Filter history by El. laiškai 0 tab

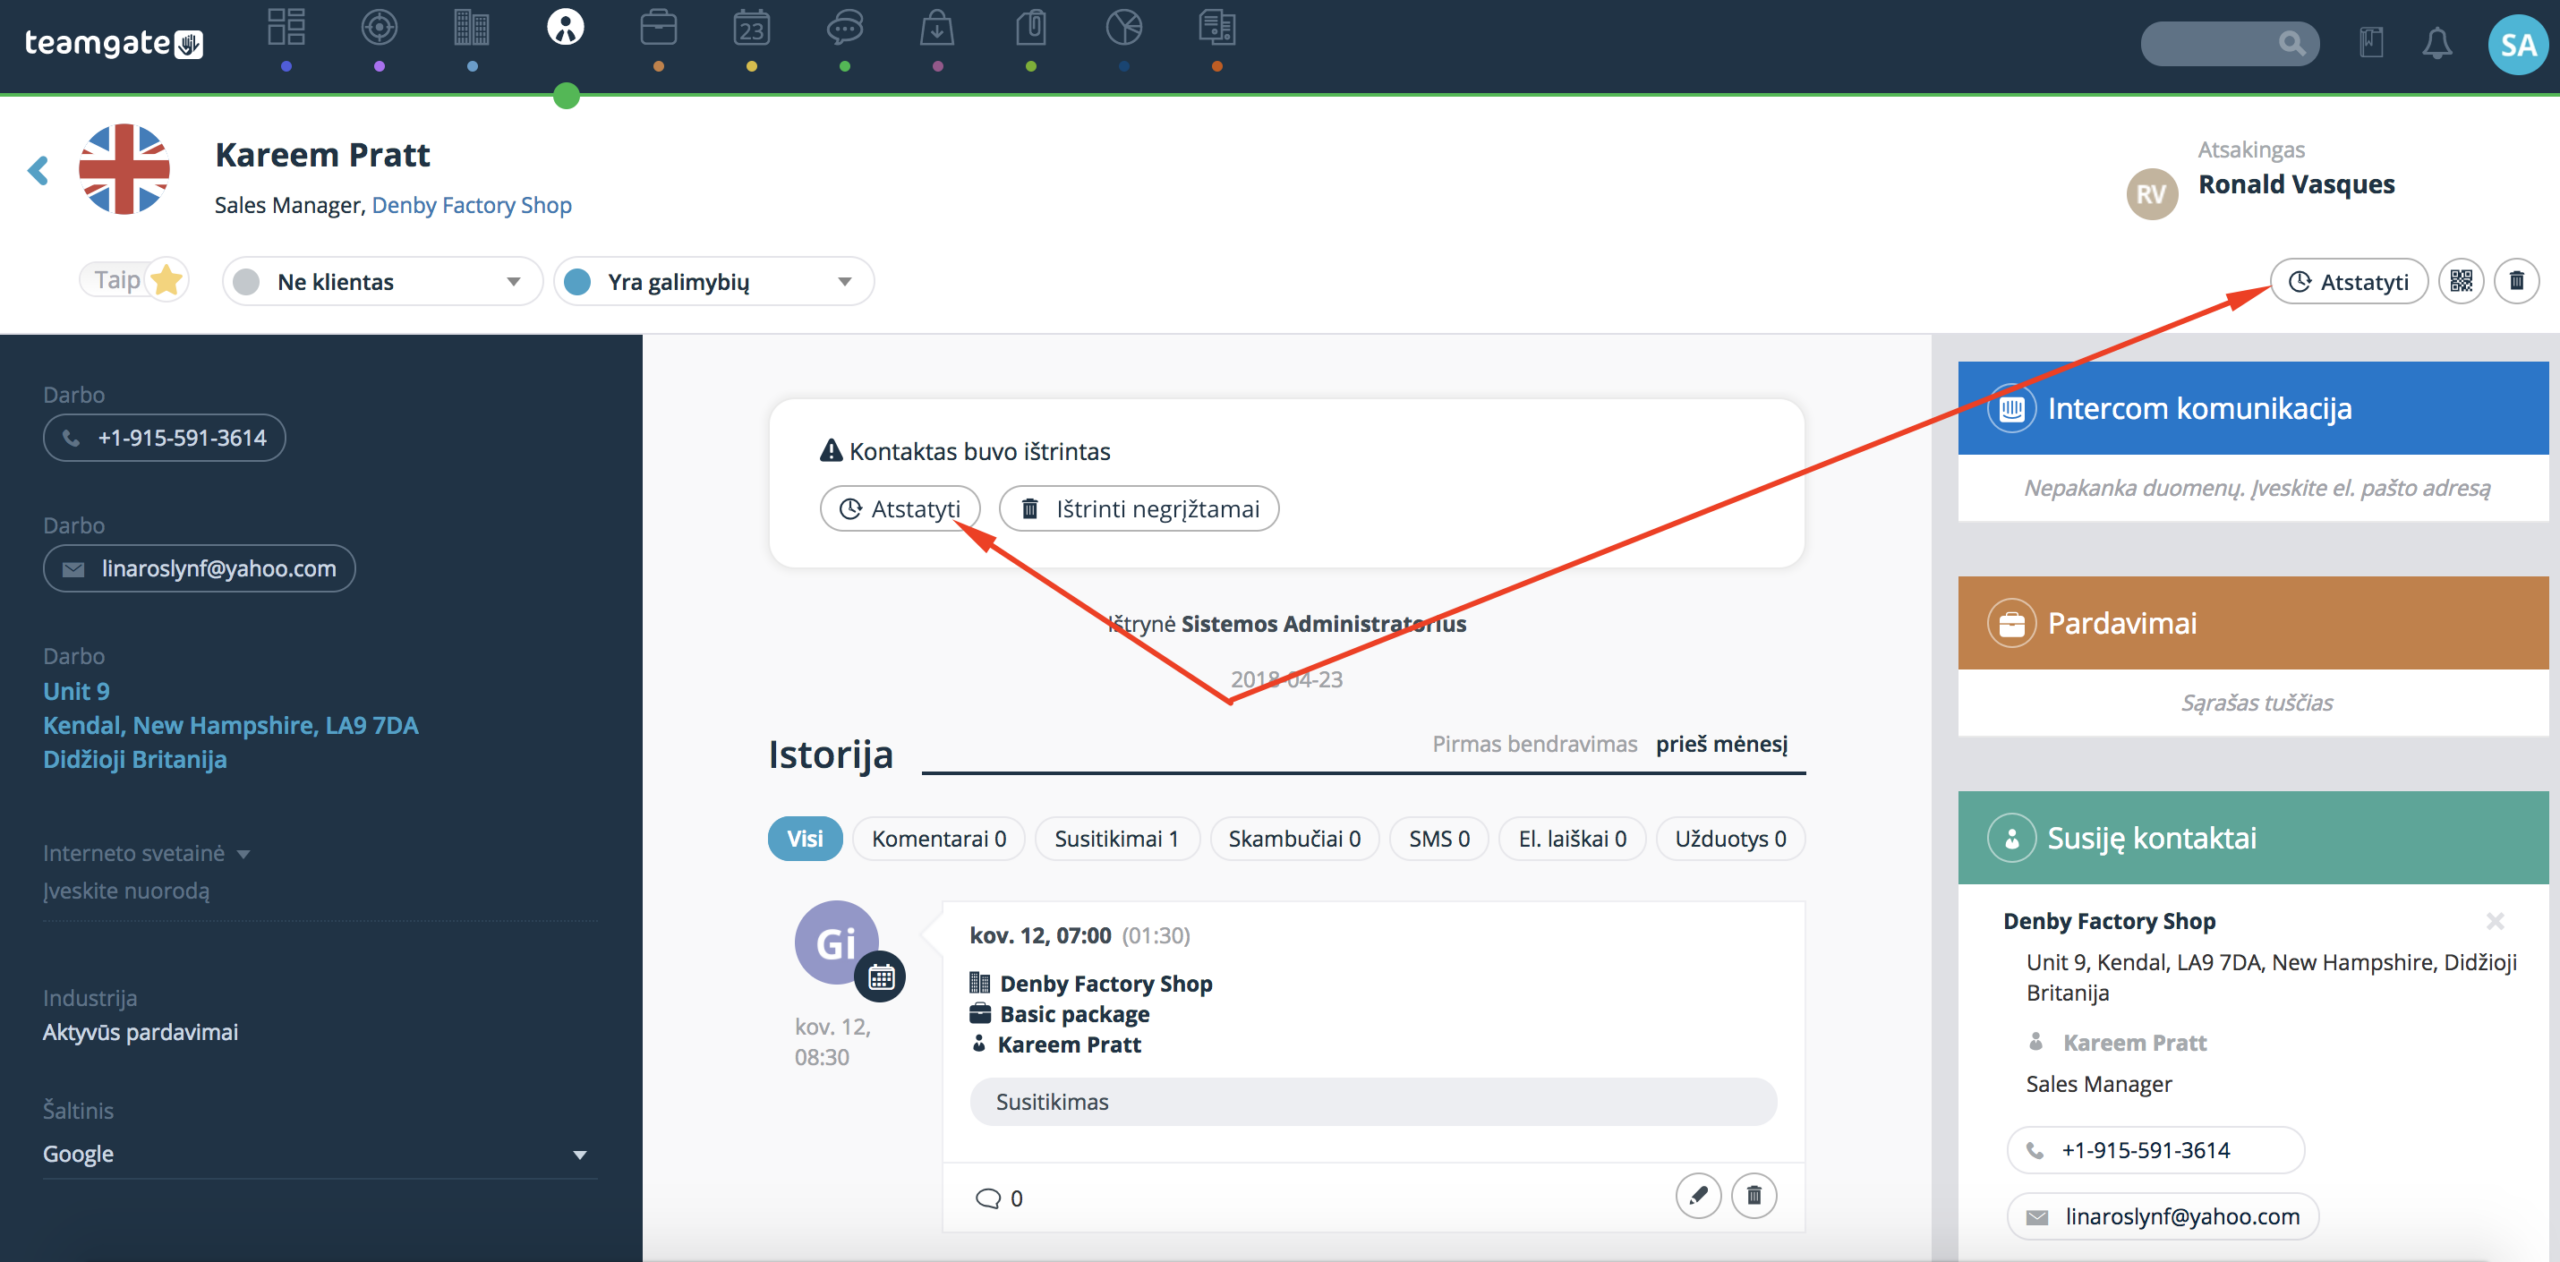tap(1572, 838)
